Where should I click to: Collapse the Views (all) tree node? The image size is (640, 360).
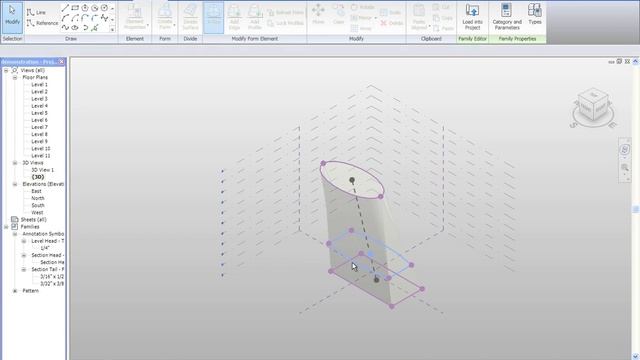(6, 71)
